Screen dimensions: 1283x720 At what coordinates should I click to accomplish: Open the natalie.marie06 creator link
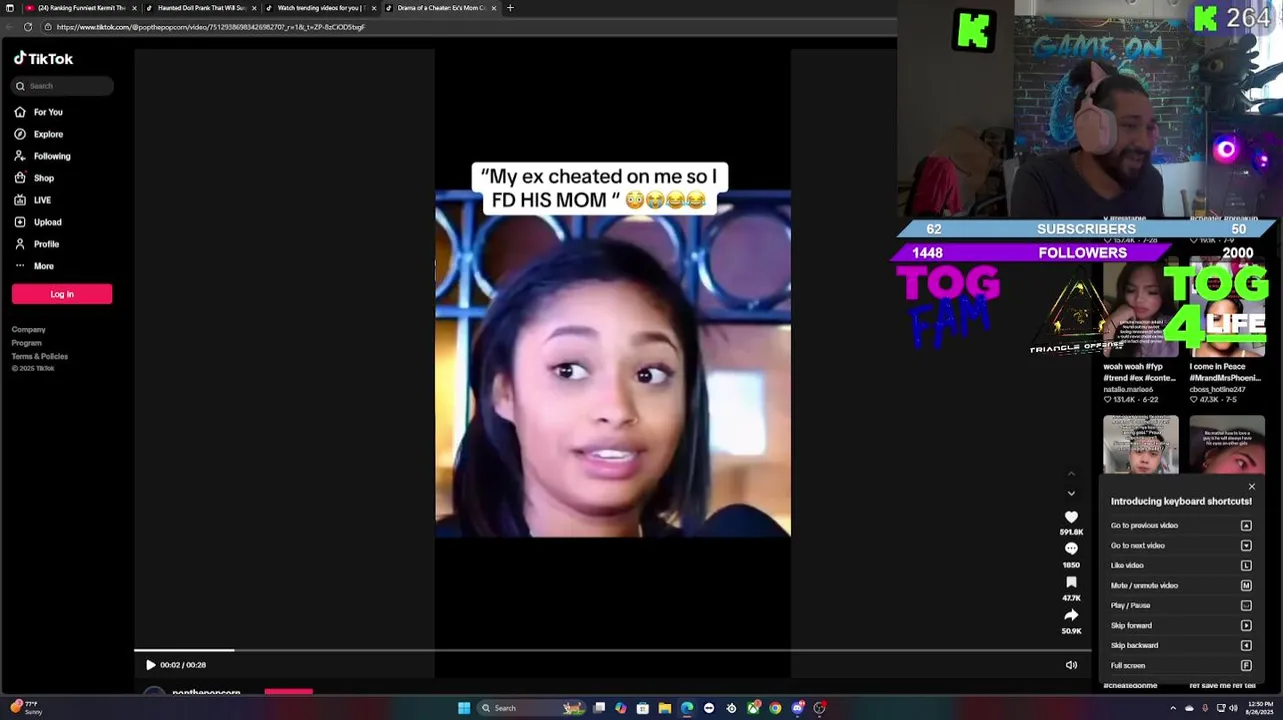(1128, 389)
